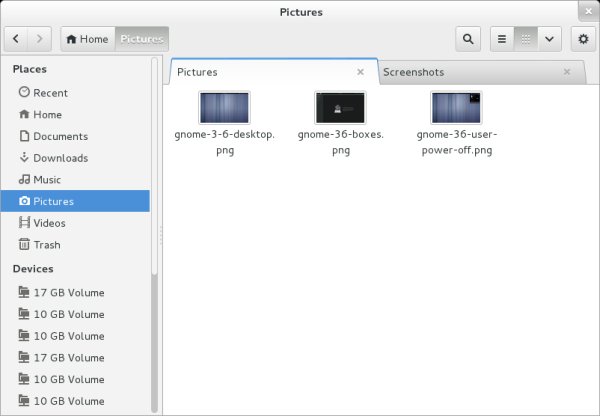Open Trash from the sidebar
Image resolution: width=600 pixels, height=416 pixels.
pos(46,245)
